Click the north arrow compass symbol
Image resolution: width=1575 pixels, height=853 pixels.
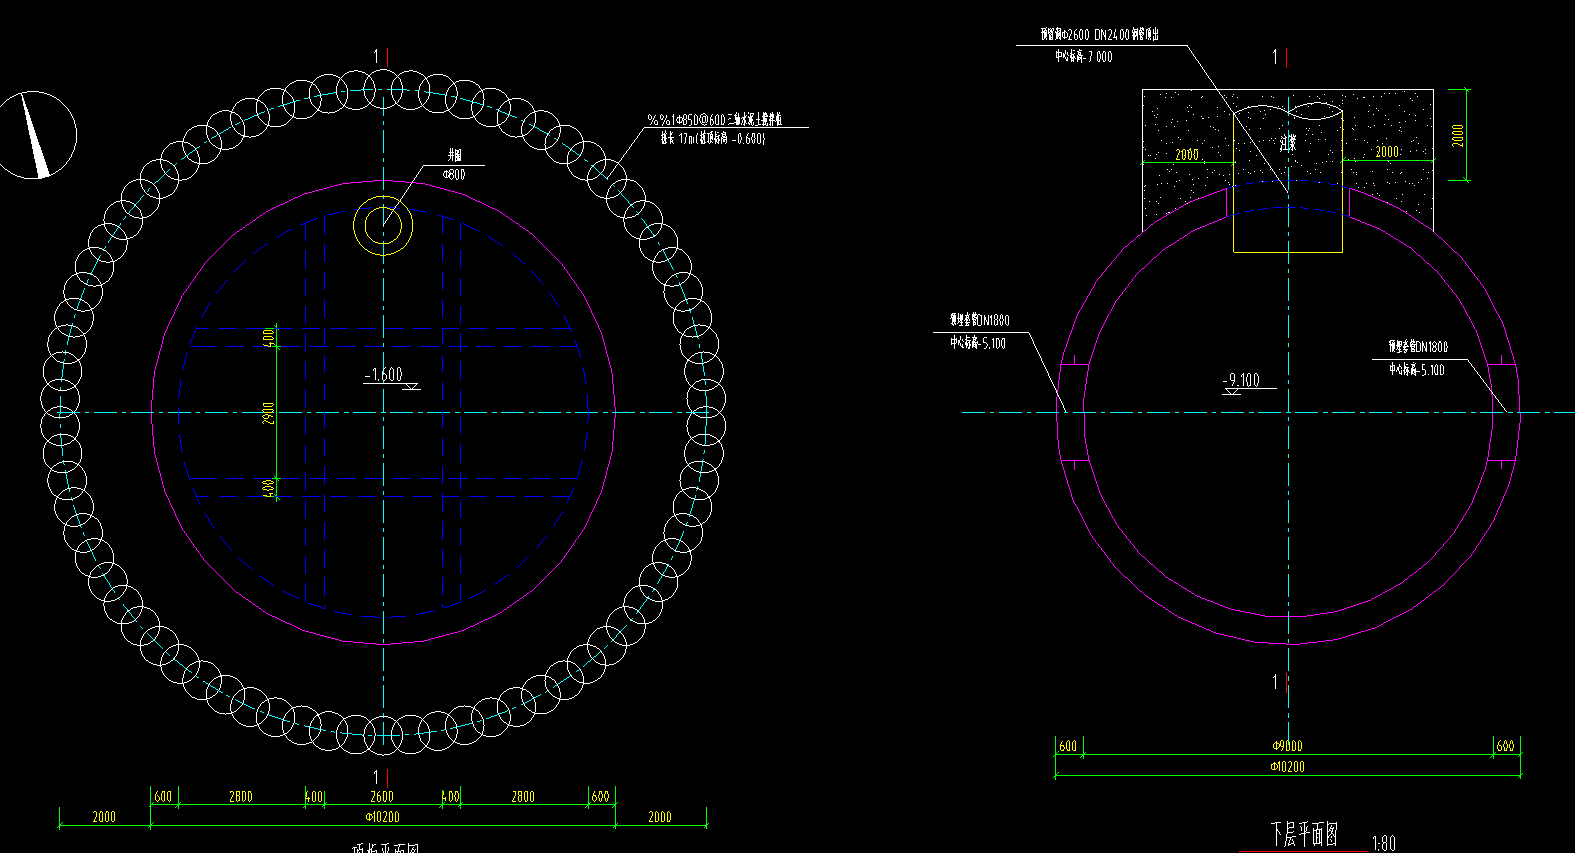pyautogui.click(x=33, y=135)
